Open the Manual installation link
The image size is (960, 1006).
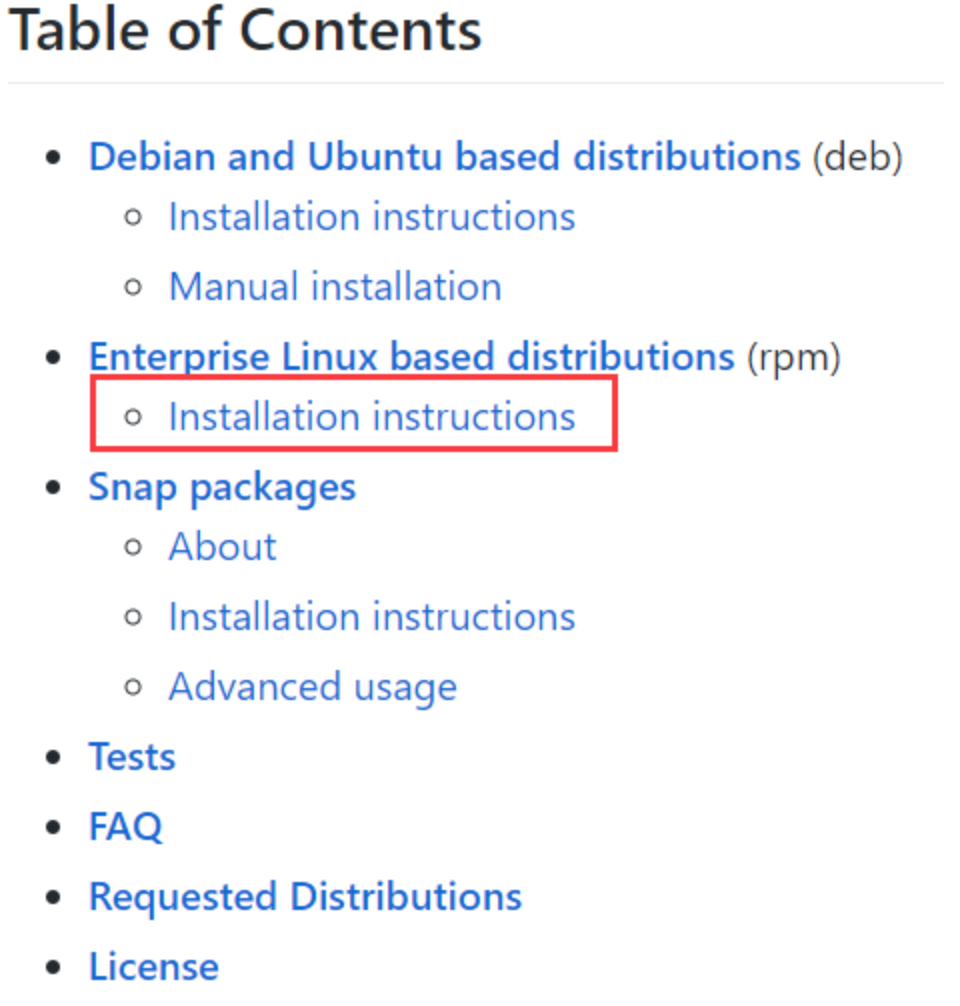[x=335, y=286]
